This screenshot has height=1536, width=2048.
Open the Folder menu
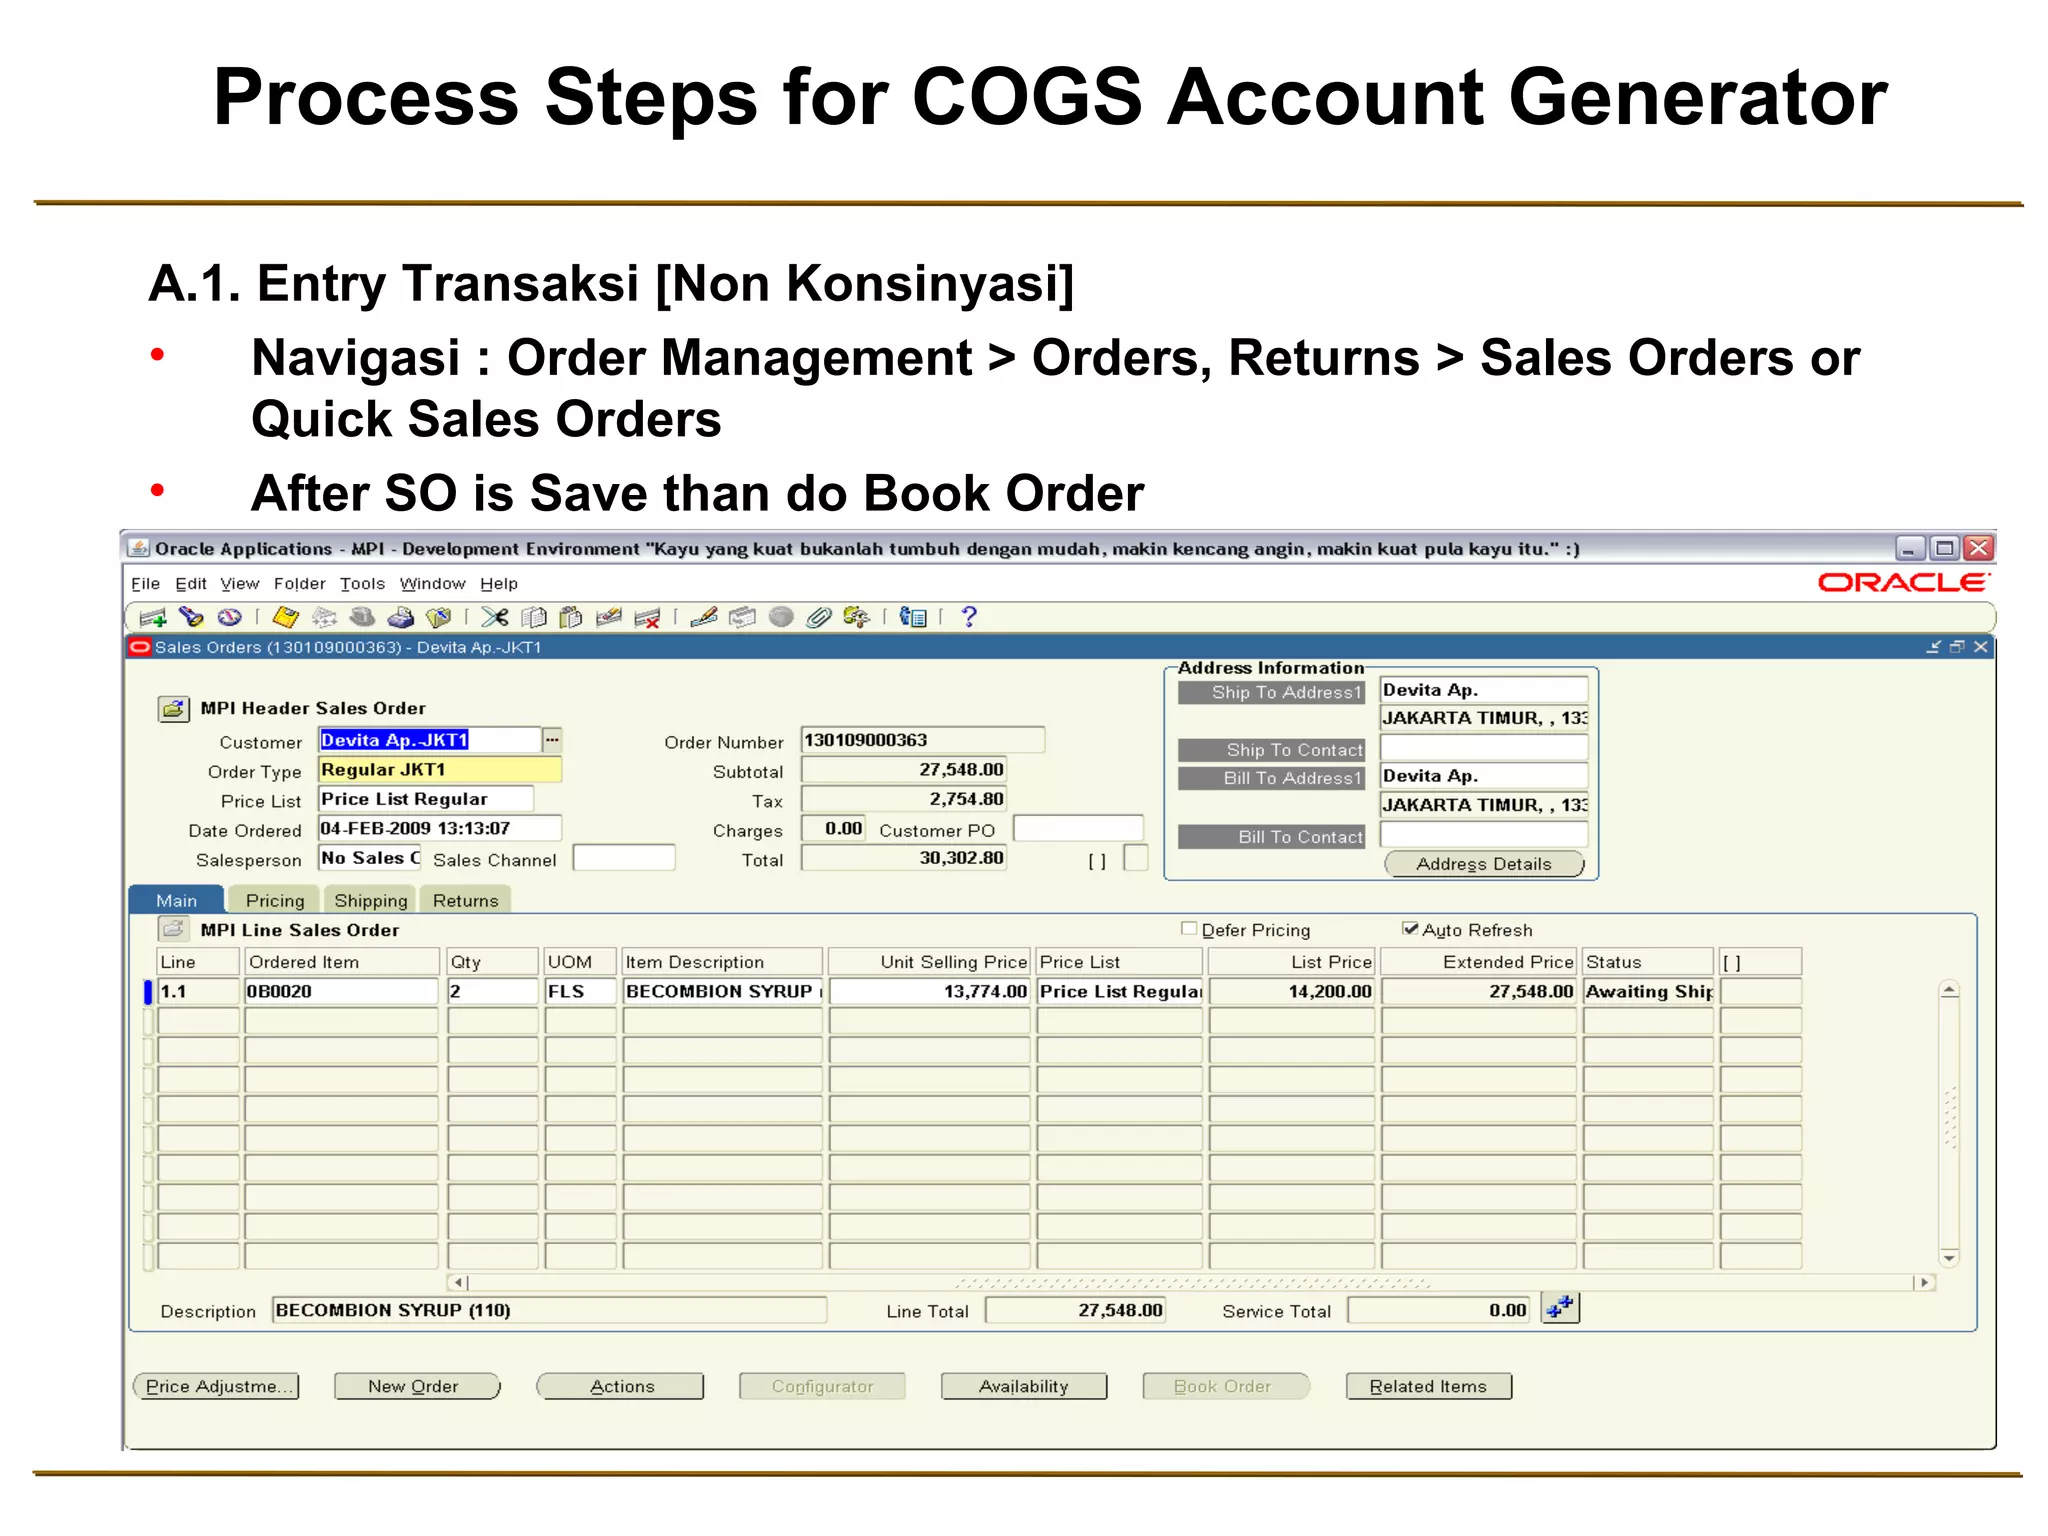pos(299,584)
